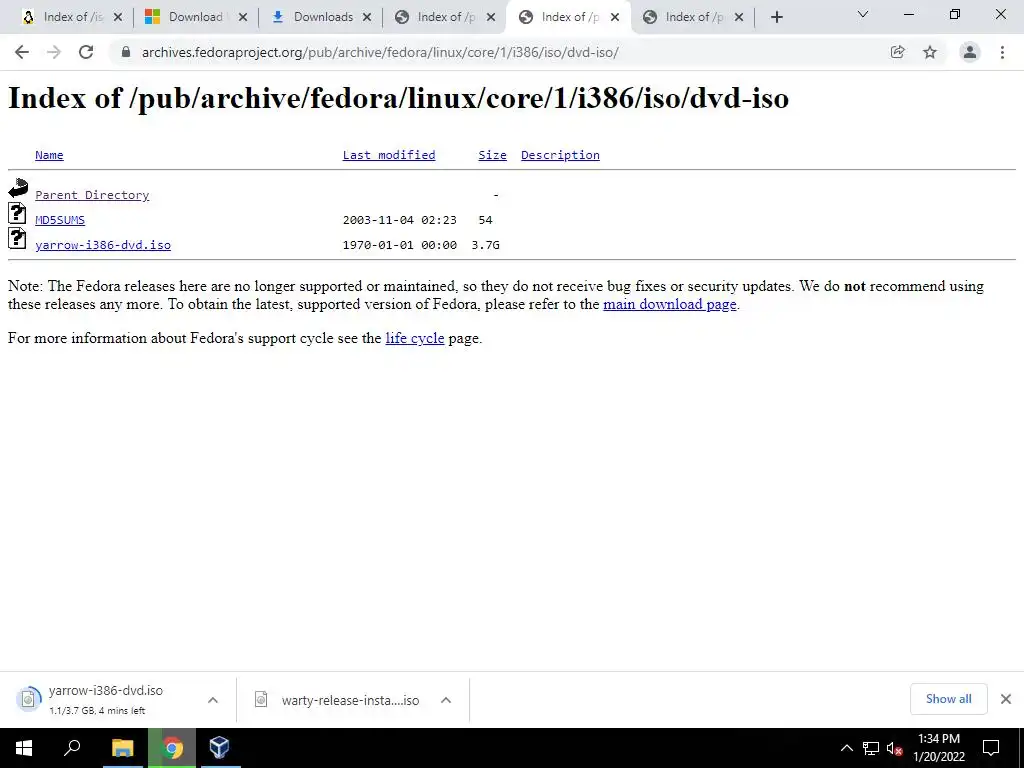Close the active Index of tab

point(615,18)
